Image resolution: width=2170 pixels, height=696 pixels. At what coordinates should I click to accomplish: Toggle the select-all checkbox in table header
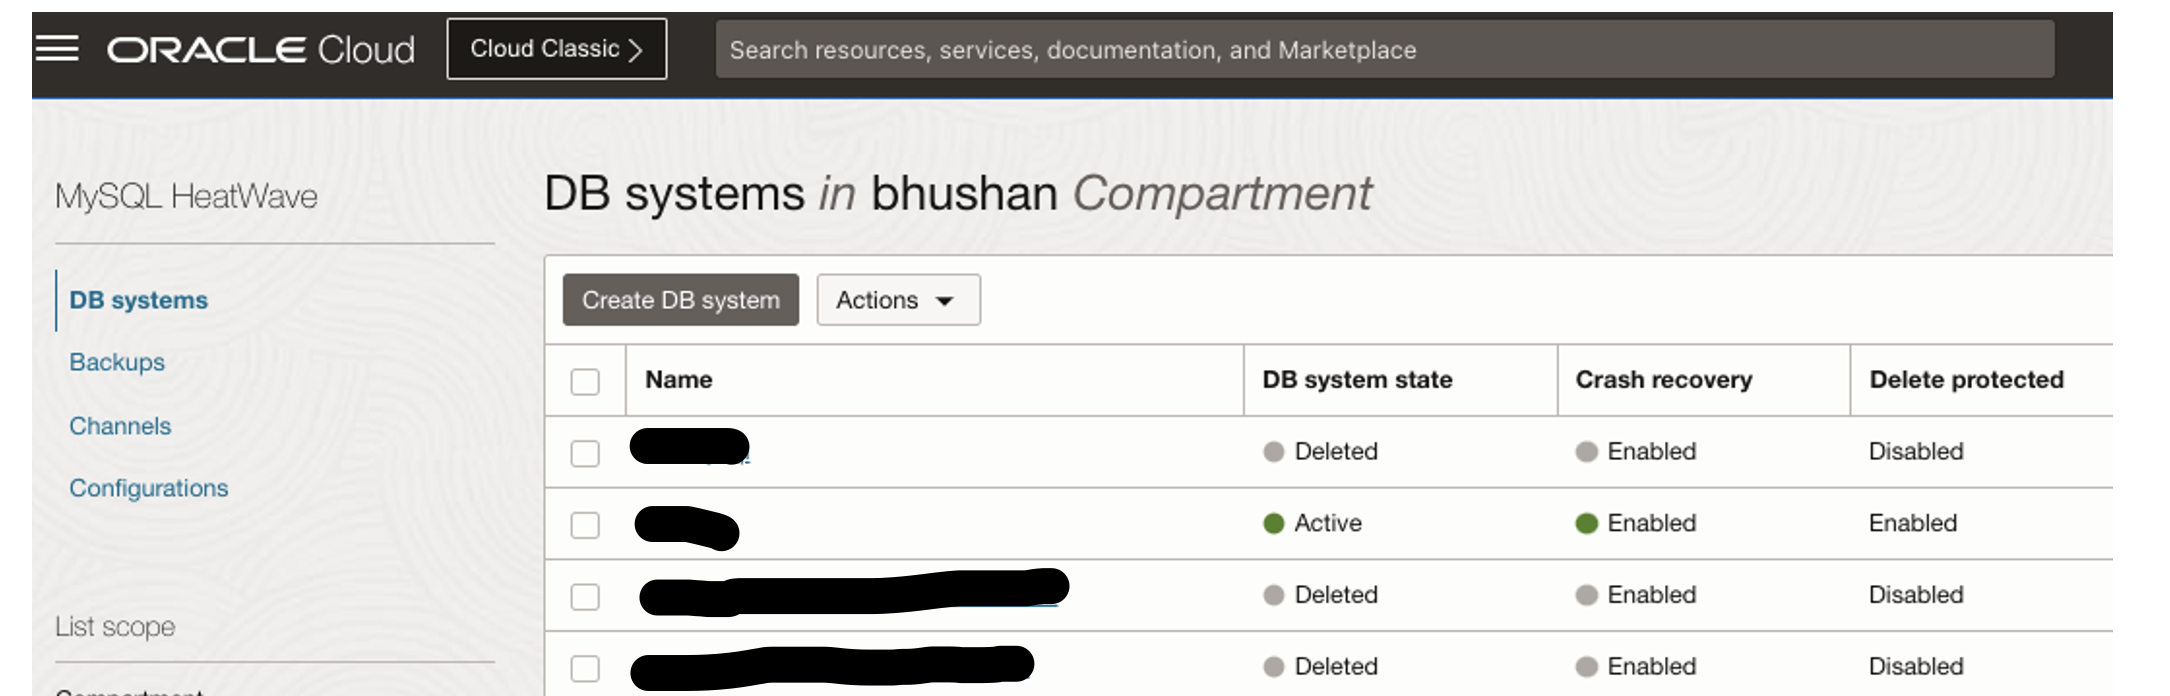click(x=585, y=381)
